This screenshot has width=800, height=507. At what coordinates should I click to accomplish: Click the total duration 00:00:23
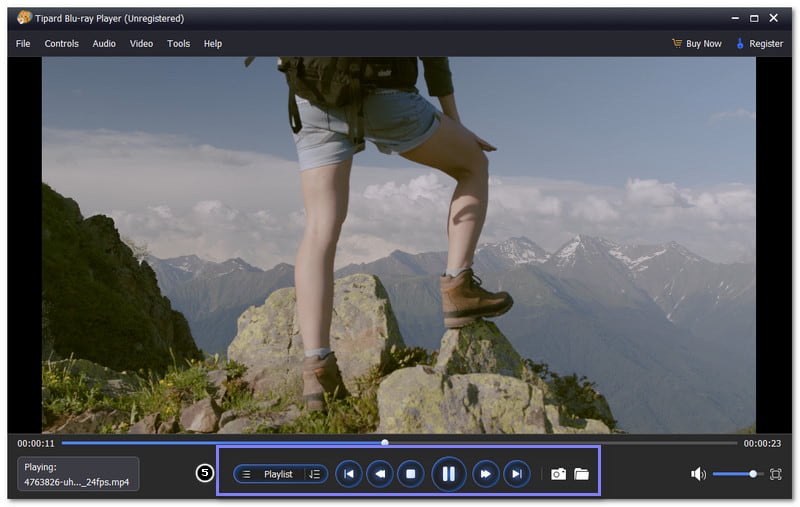click(762, 443)
